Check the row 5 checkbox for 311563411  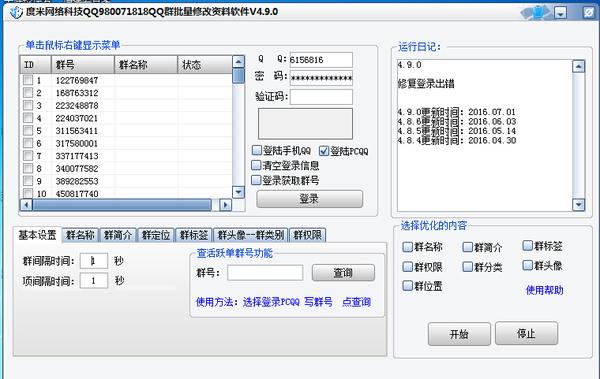[28, 131]
